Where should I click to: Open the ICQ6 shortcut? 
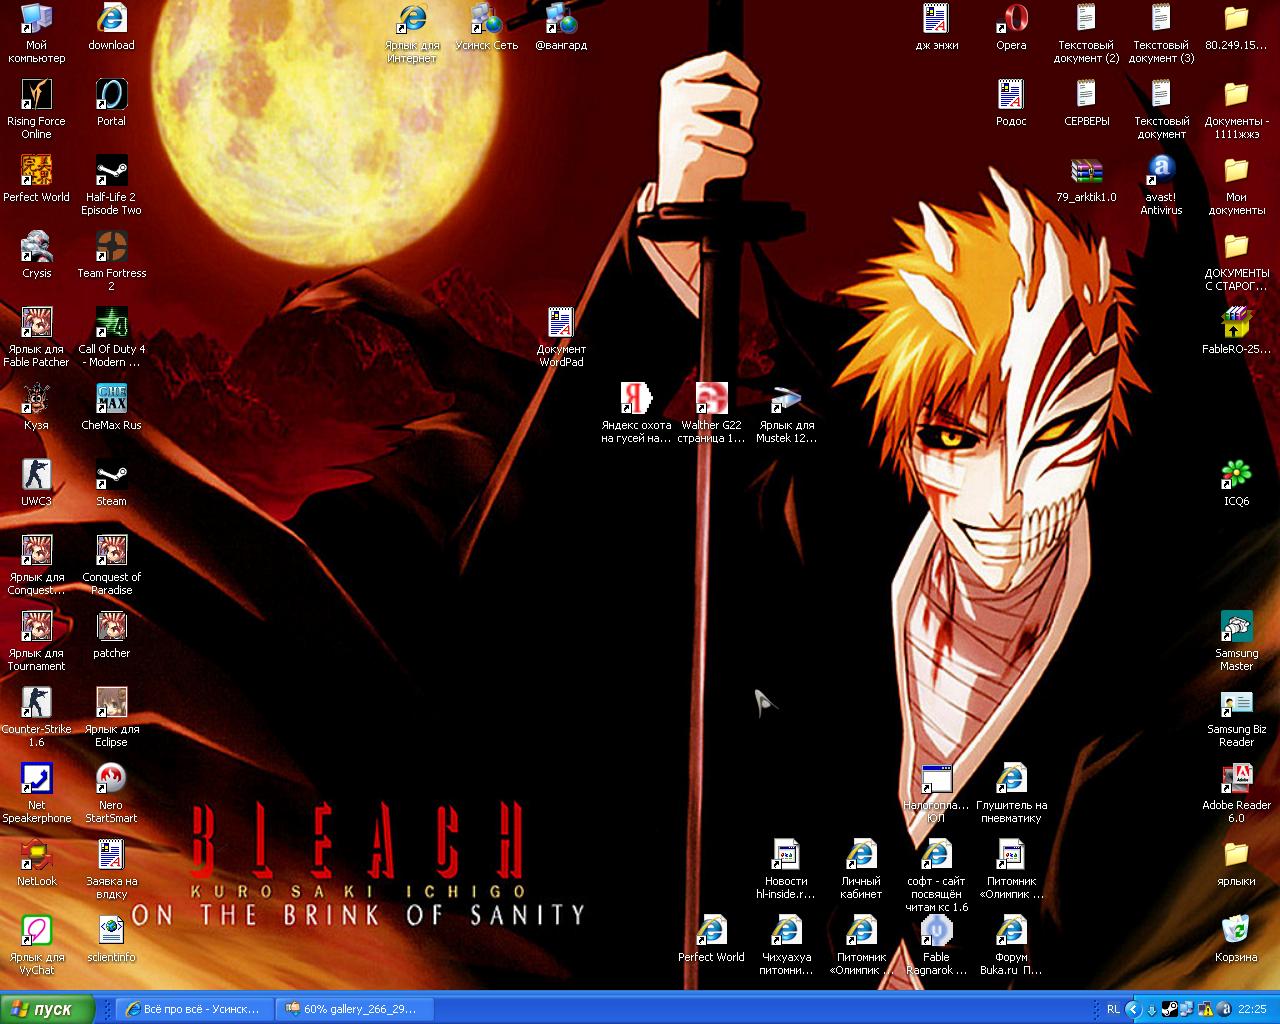click(x=1236, y=476)
